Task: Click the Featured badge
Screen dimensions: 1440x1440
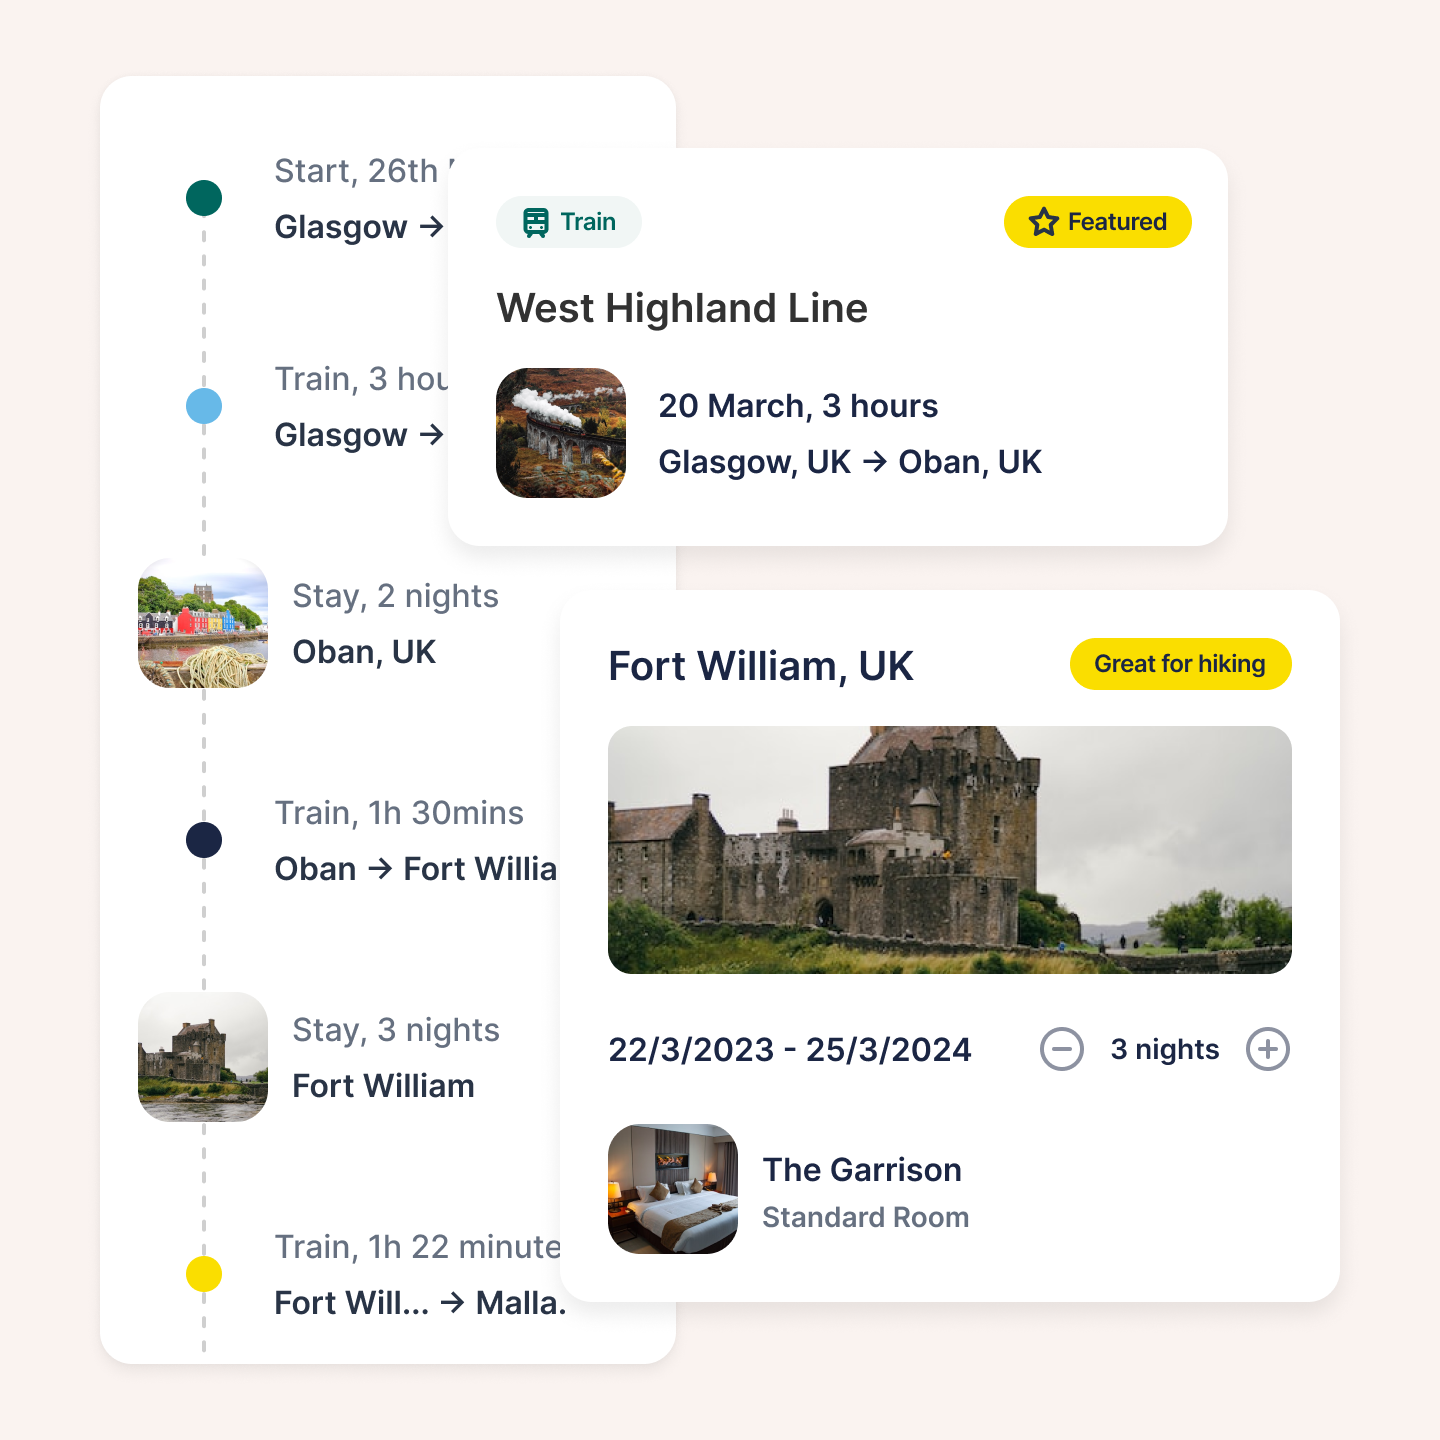Action: [x=1098, y=222]
